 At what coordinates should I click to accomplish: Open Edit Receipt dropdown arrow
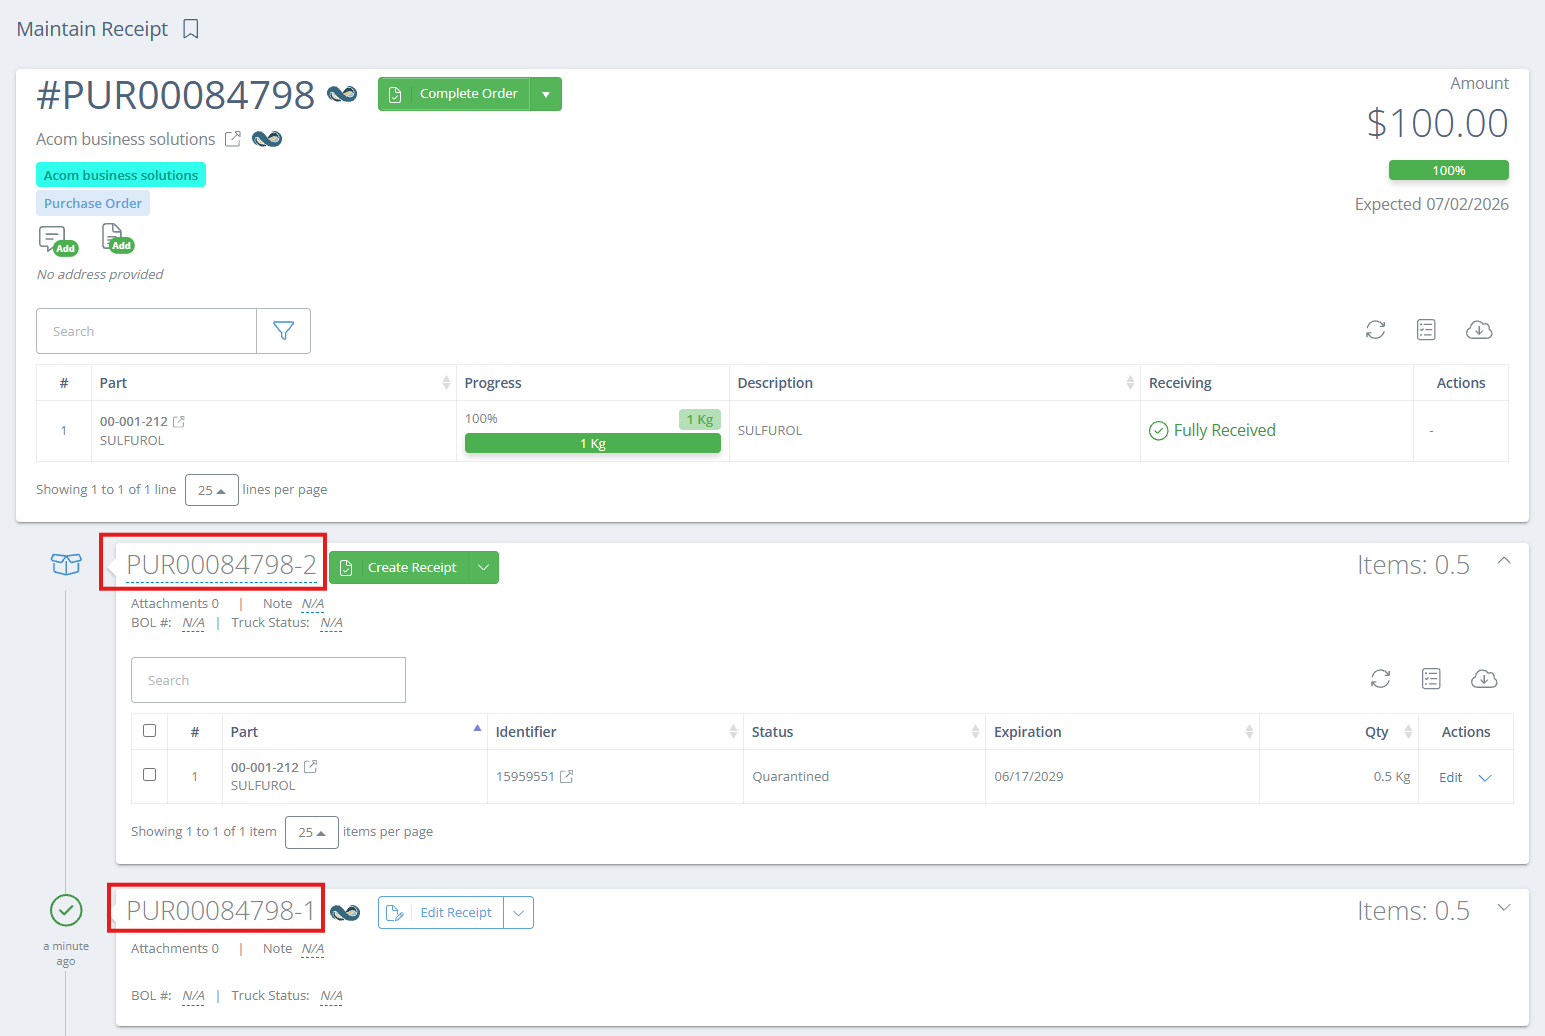(519, 913)
